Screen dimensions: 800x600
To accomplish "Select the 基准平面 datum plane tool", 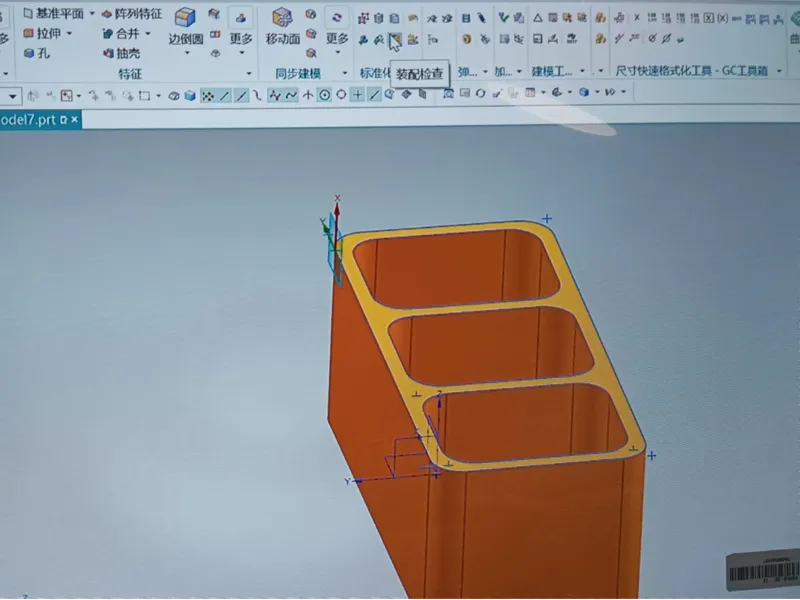I will coord(53,13).
